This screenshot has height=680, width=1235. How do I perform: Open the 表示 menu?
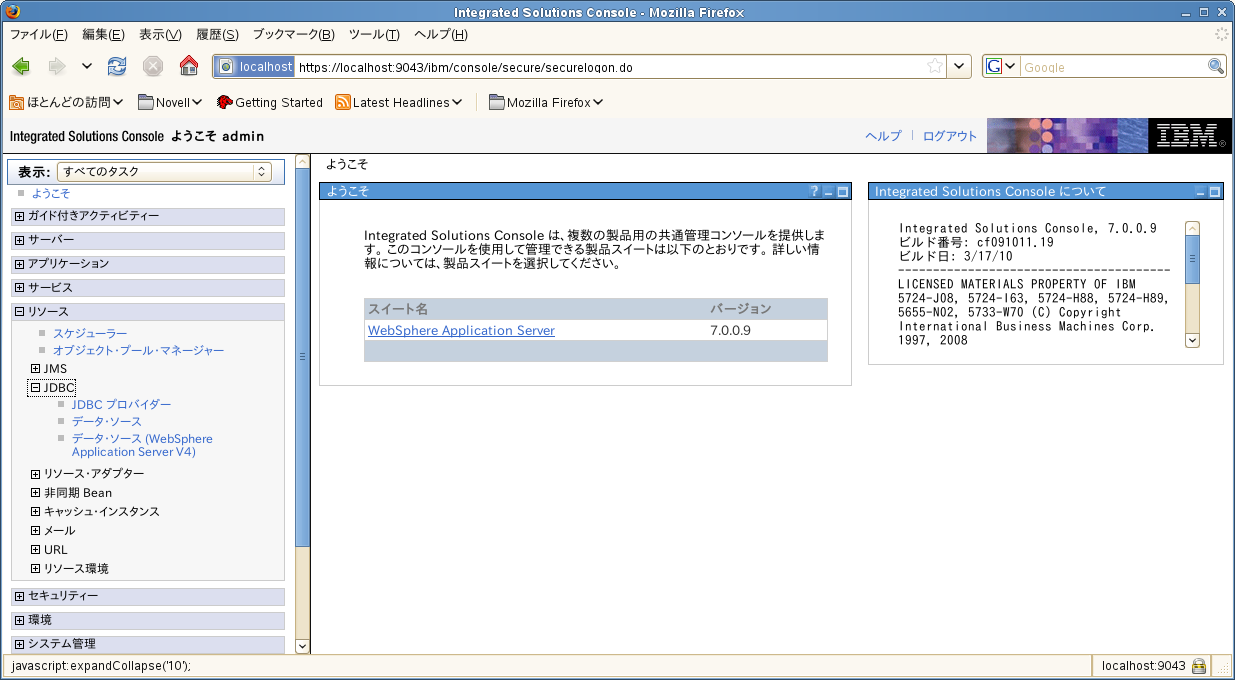coord(160,35)
